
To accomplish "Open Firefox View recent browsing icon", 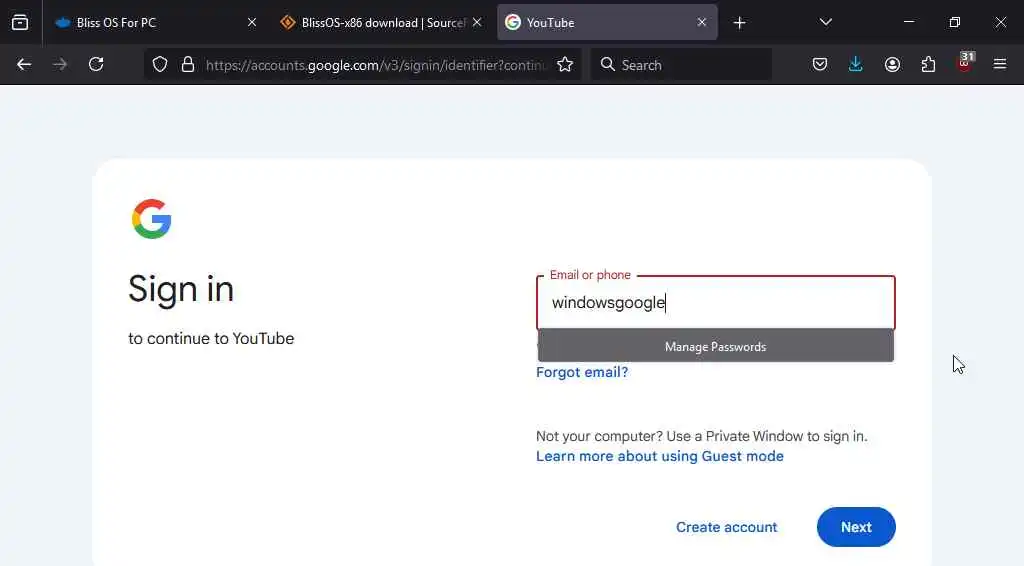I will point(20,22).
